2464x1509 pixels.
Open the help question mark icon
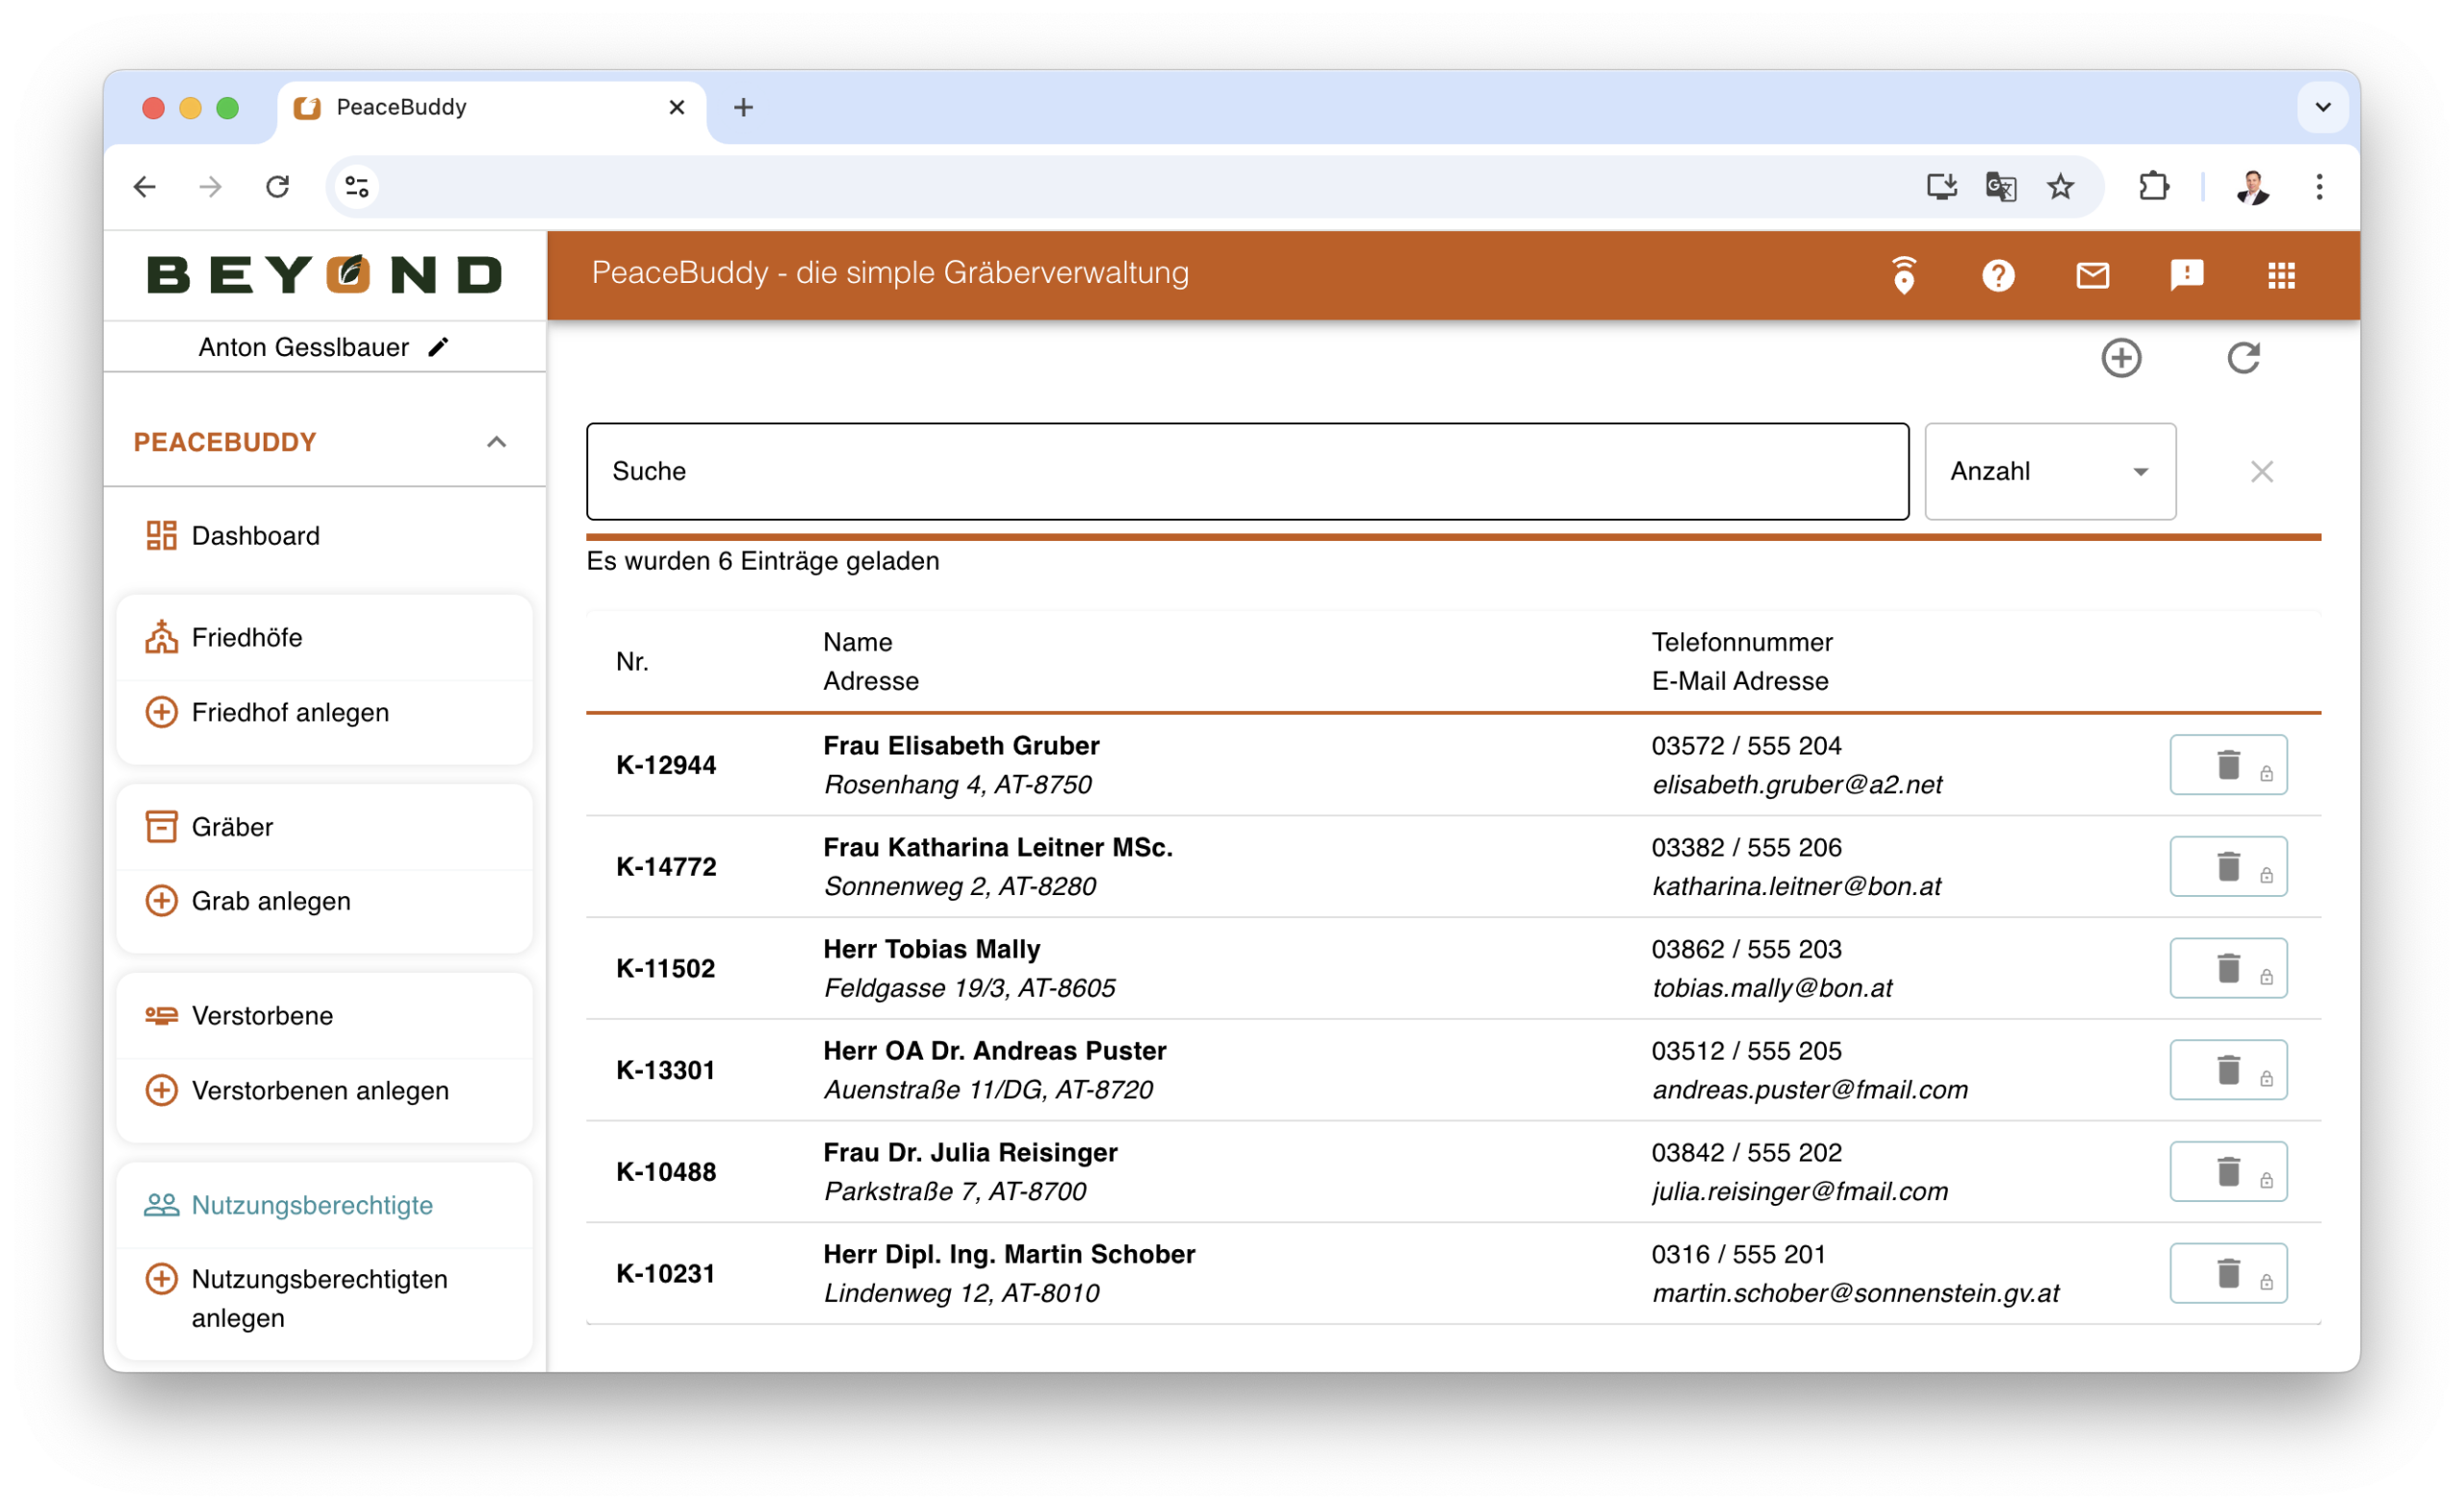tap(1997, 275)
